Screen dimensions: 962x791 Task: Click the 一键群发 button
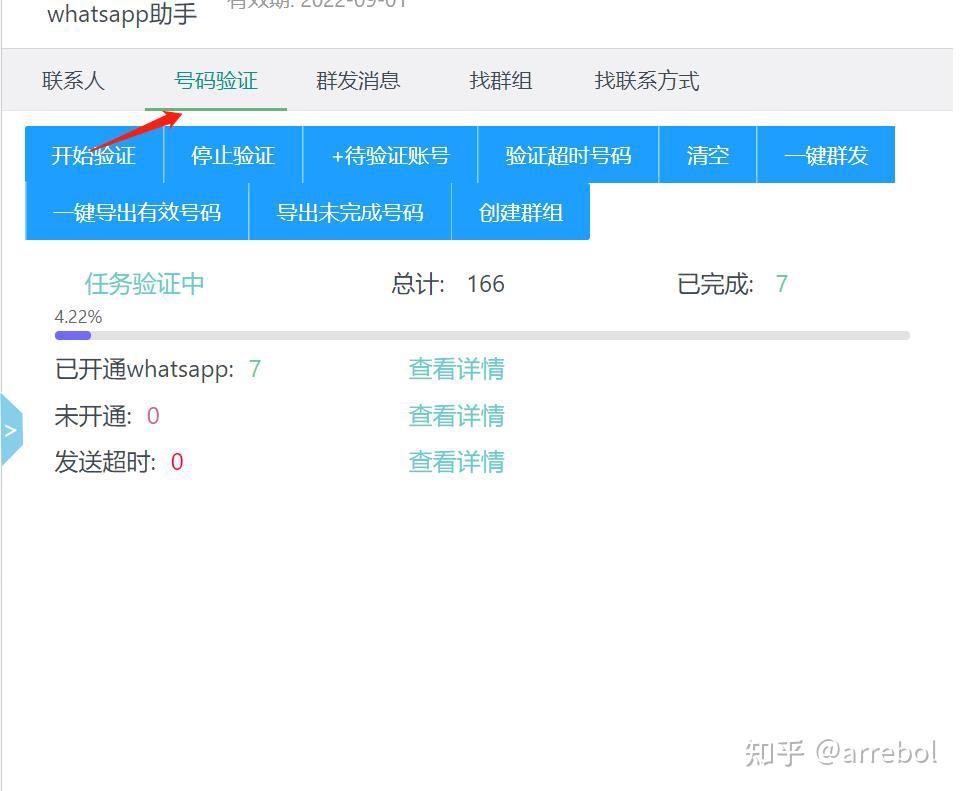point(826,155)
